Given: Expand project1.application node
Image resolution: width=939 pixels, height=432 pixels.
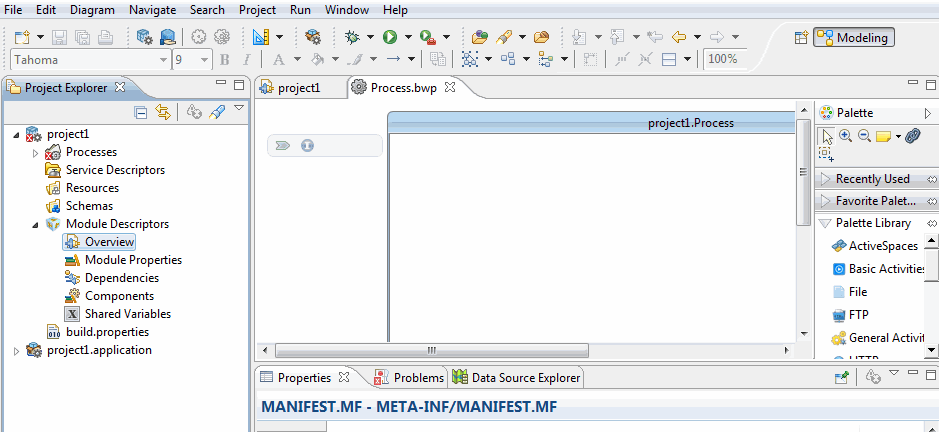Looking at the screenshot, I should pyautogui.click(x=16, y=351).
